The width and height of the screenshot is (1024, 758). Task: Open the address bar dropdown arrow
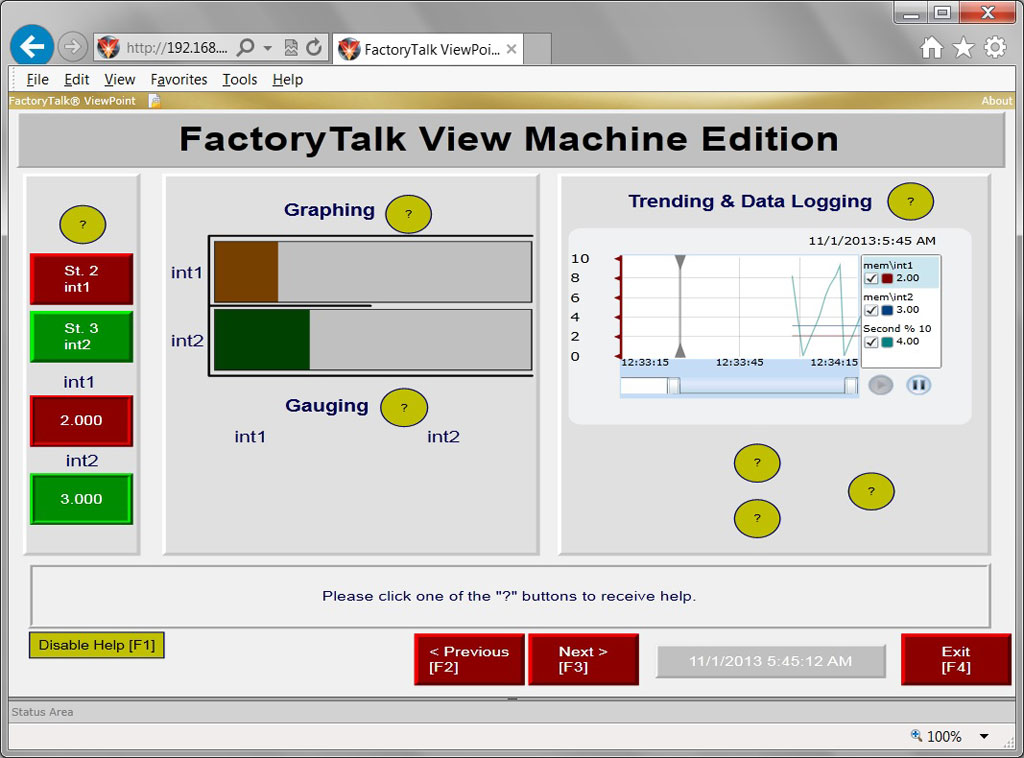[268, 48]
